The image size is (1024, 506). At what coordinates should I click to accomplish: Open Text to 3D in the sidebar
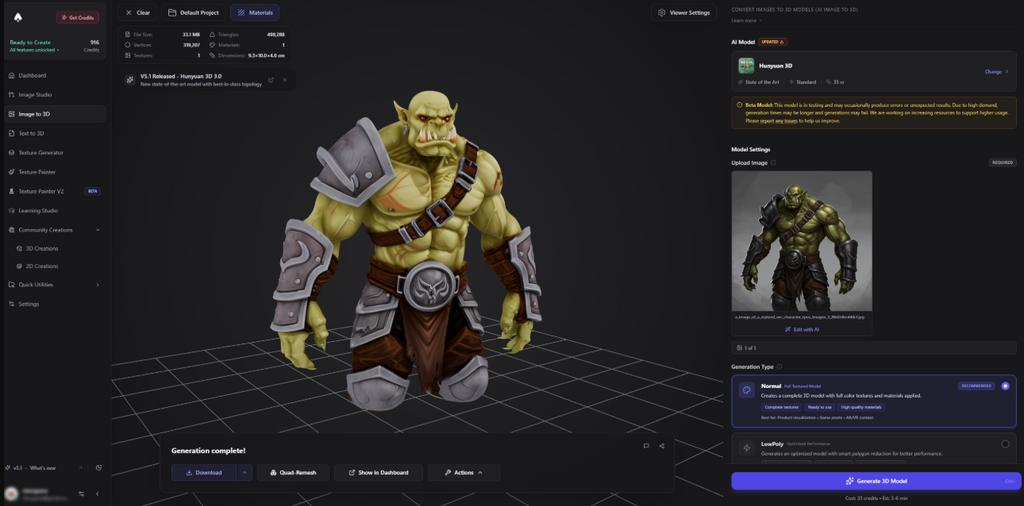coord(55,133)
